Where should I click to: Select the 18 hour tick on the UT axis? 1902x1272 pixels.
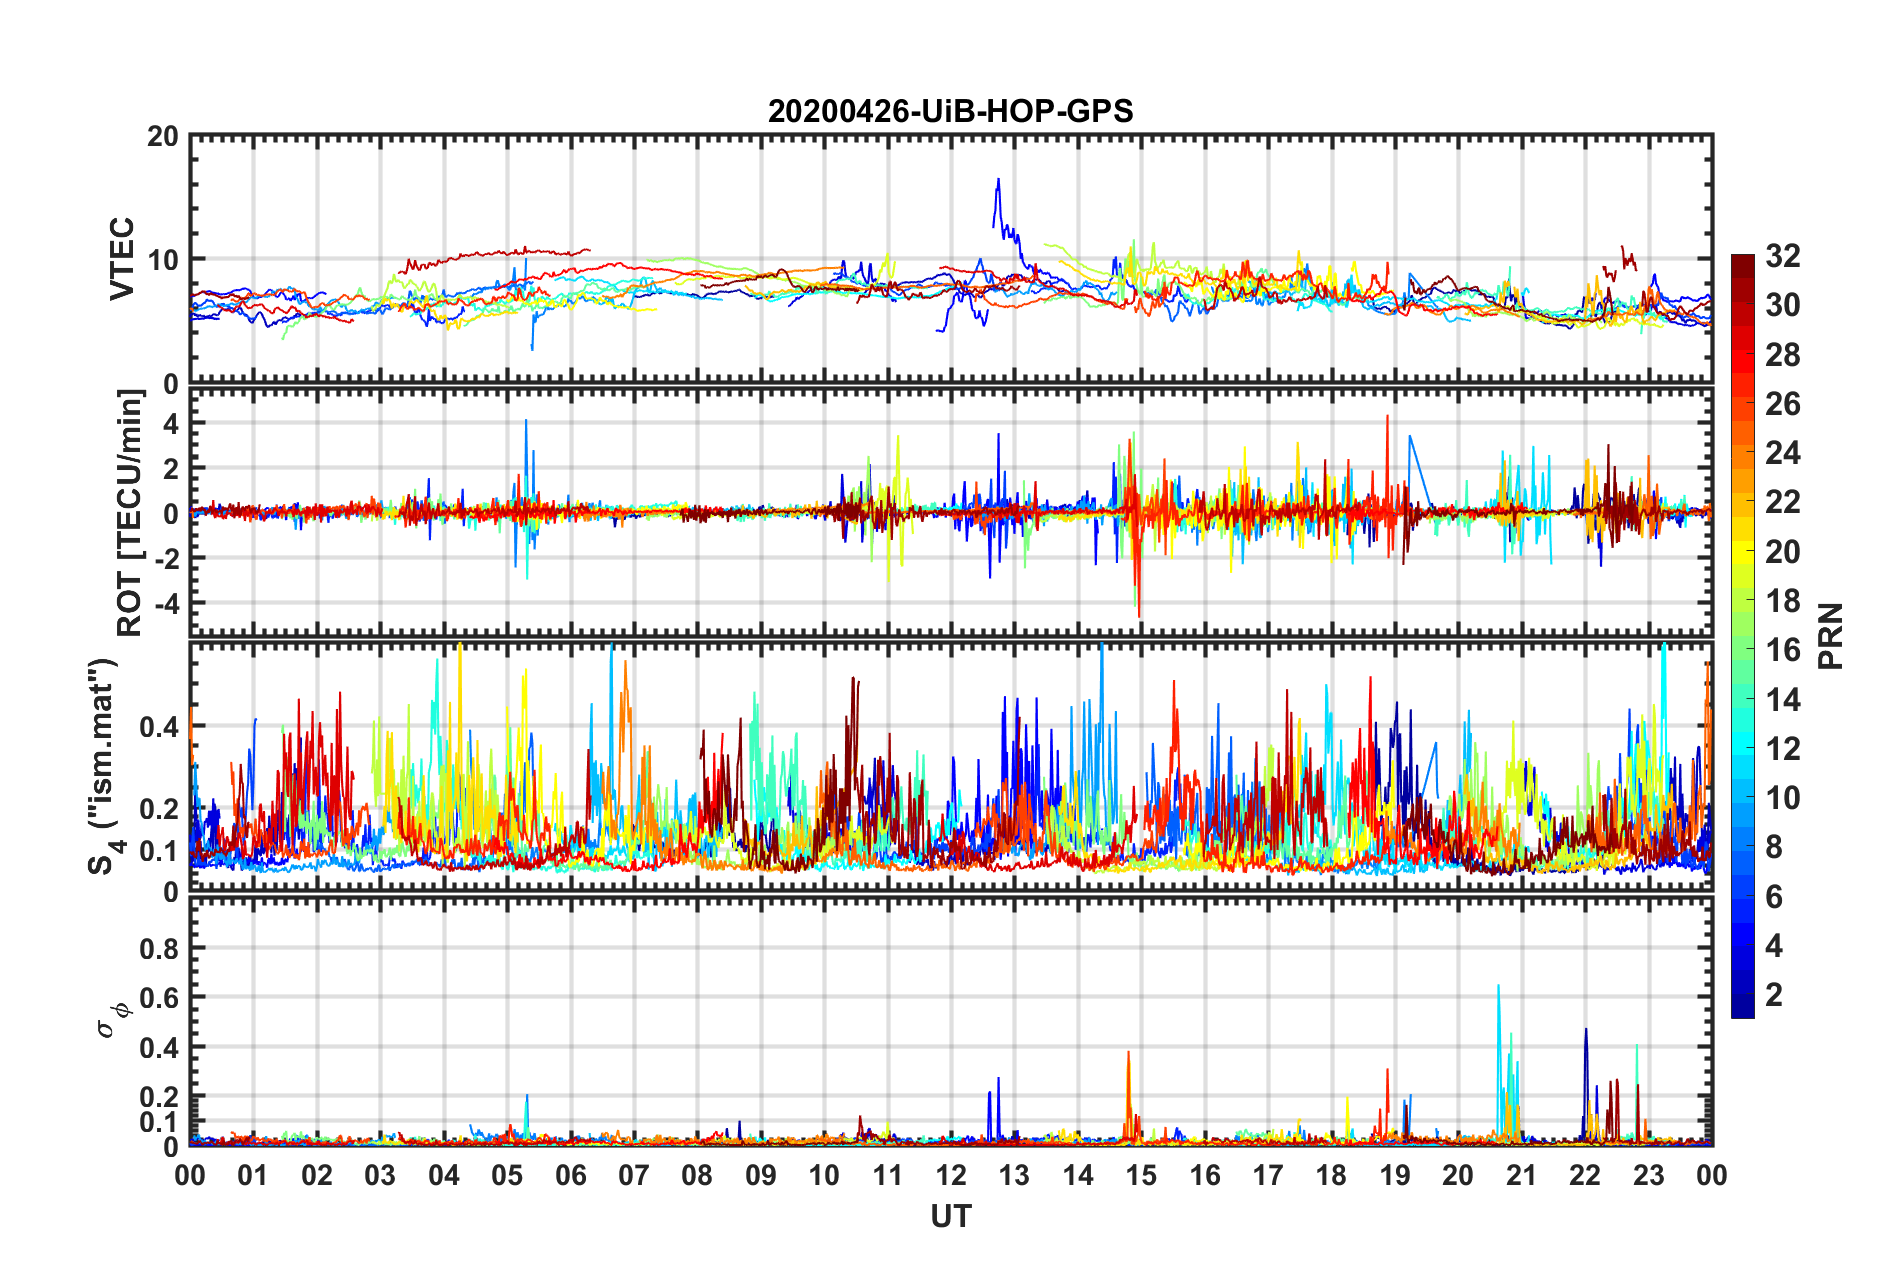click(1331, 1175)
